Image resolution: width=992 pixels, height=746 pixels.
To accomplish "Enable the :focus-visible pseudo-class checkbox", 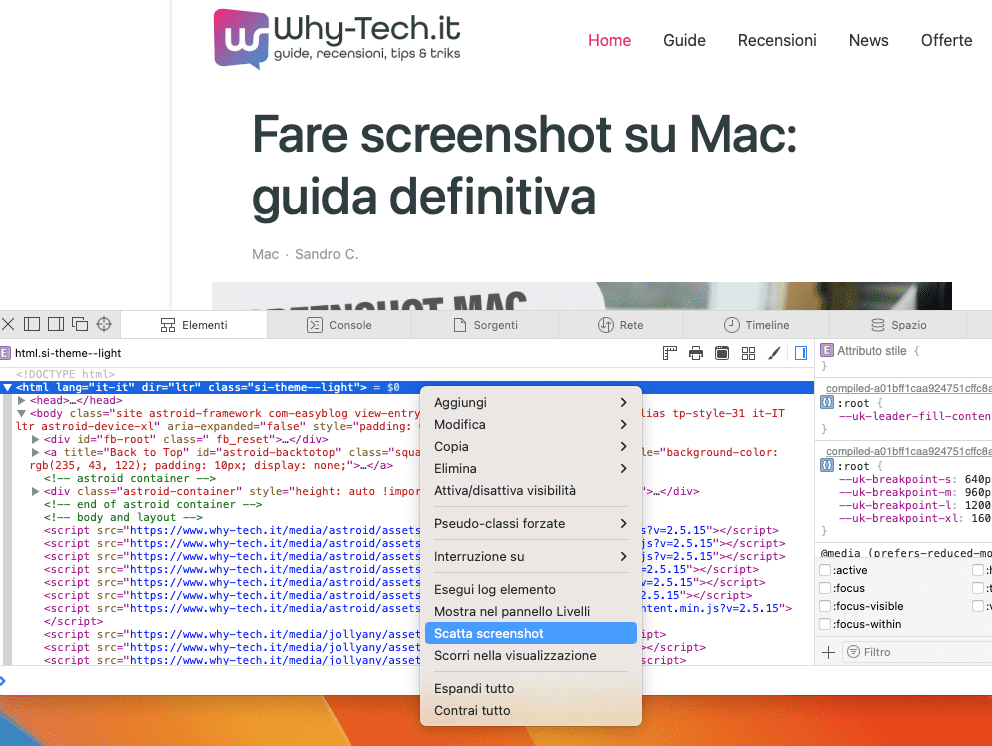I will [825, 606].
